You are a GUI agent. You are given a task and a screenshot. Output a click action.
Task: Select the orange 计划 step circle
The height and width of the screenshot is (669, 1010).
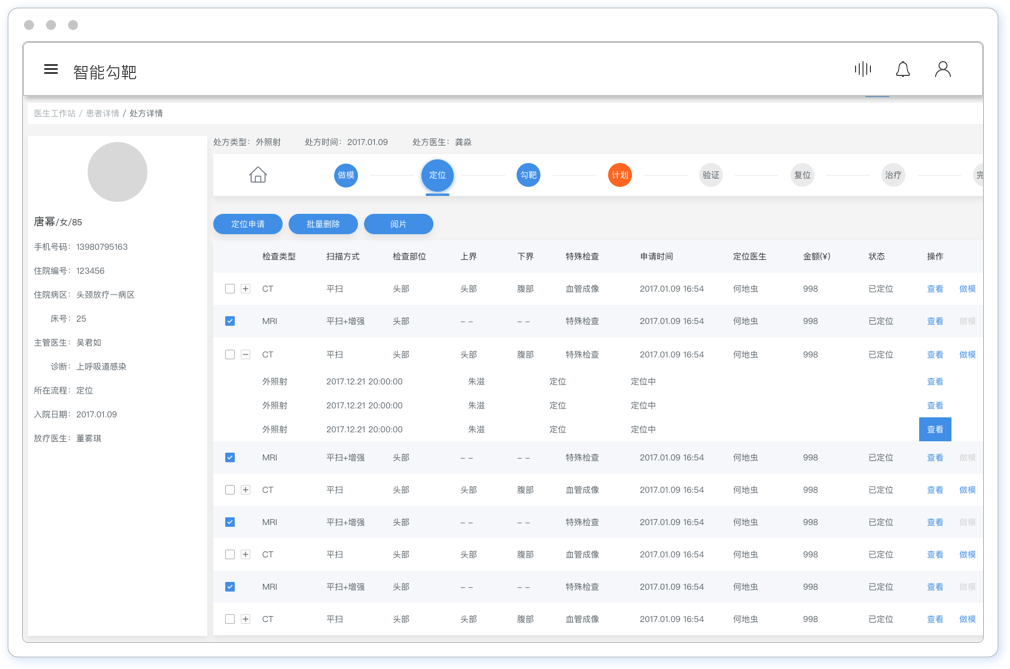(620, 175)
